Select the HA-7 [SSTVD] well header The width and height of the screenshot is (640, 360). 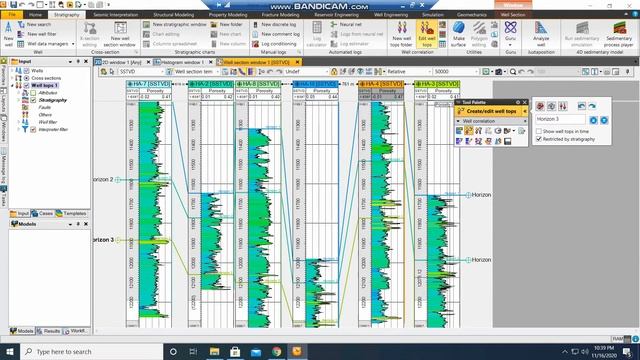[149, 84]
